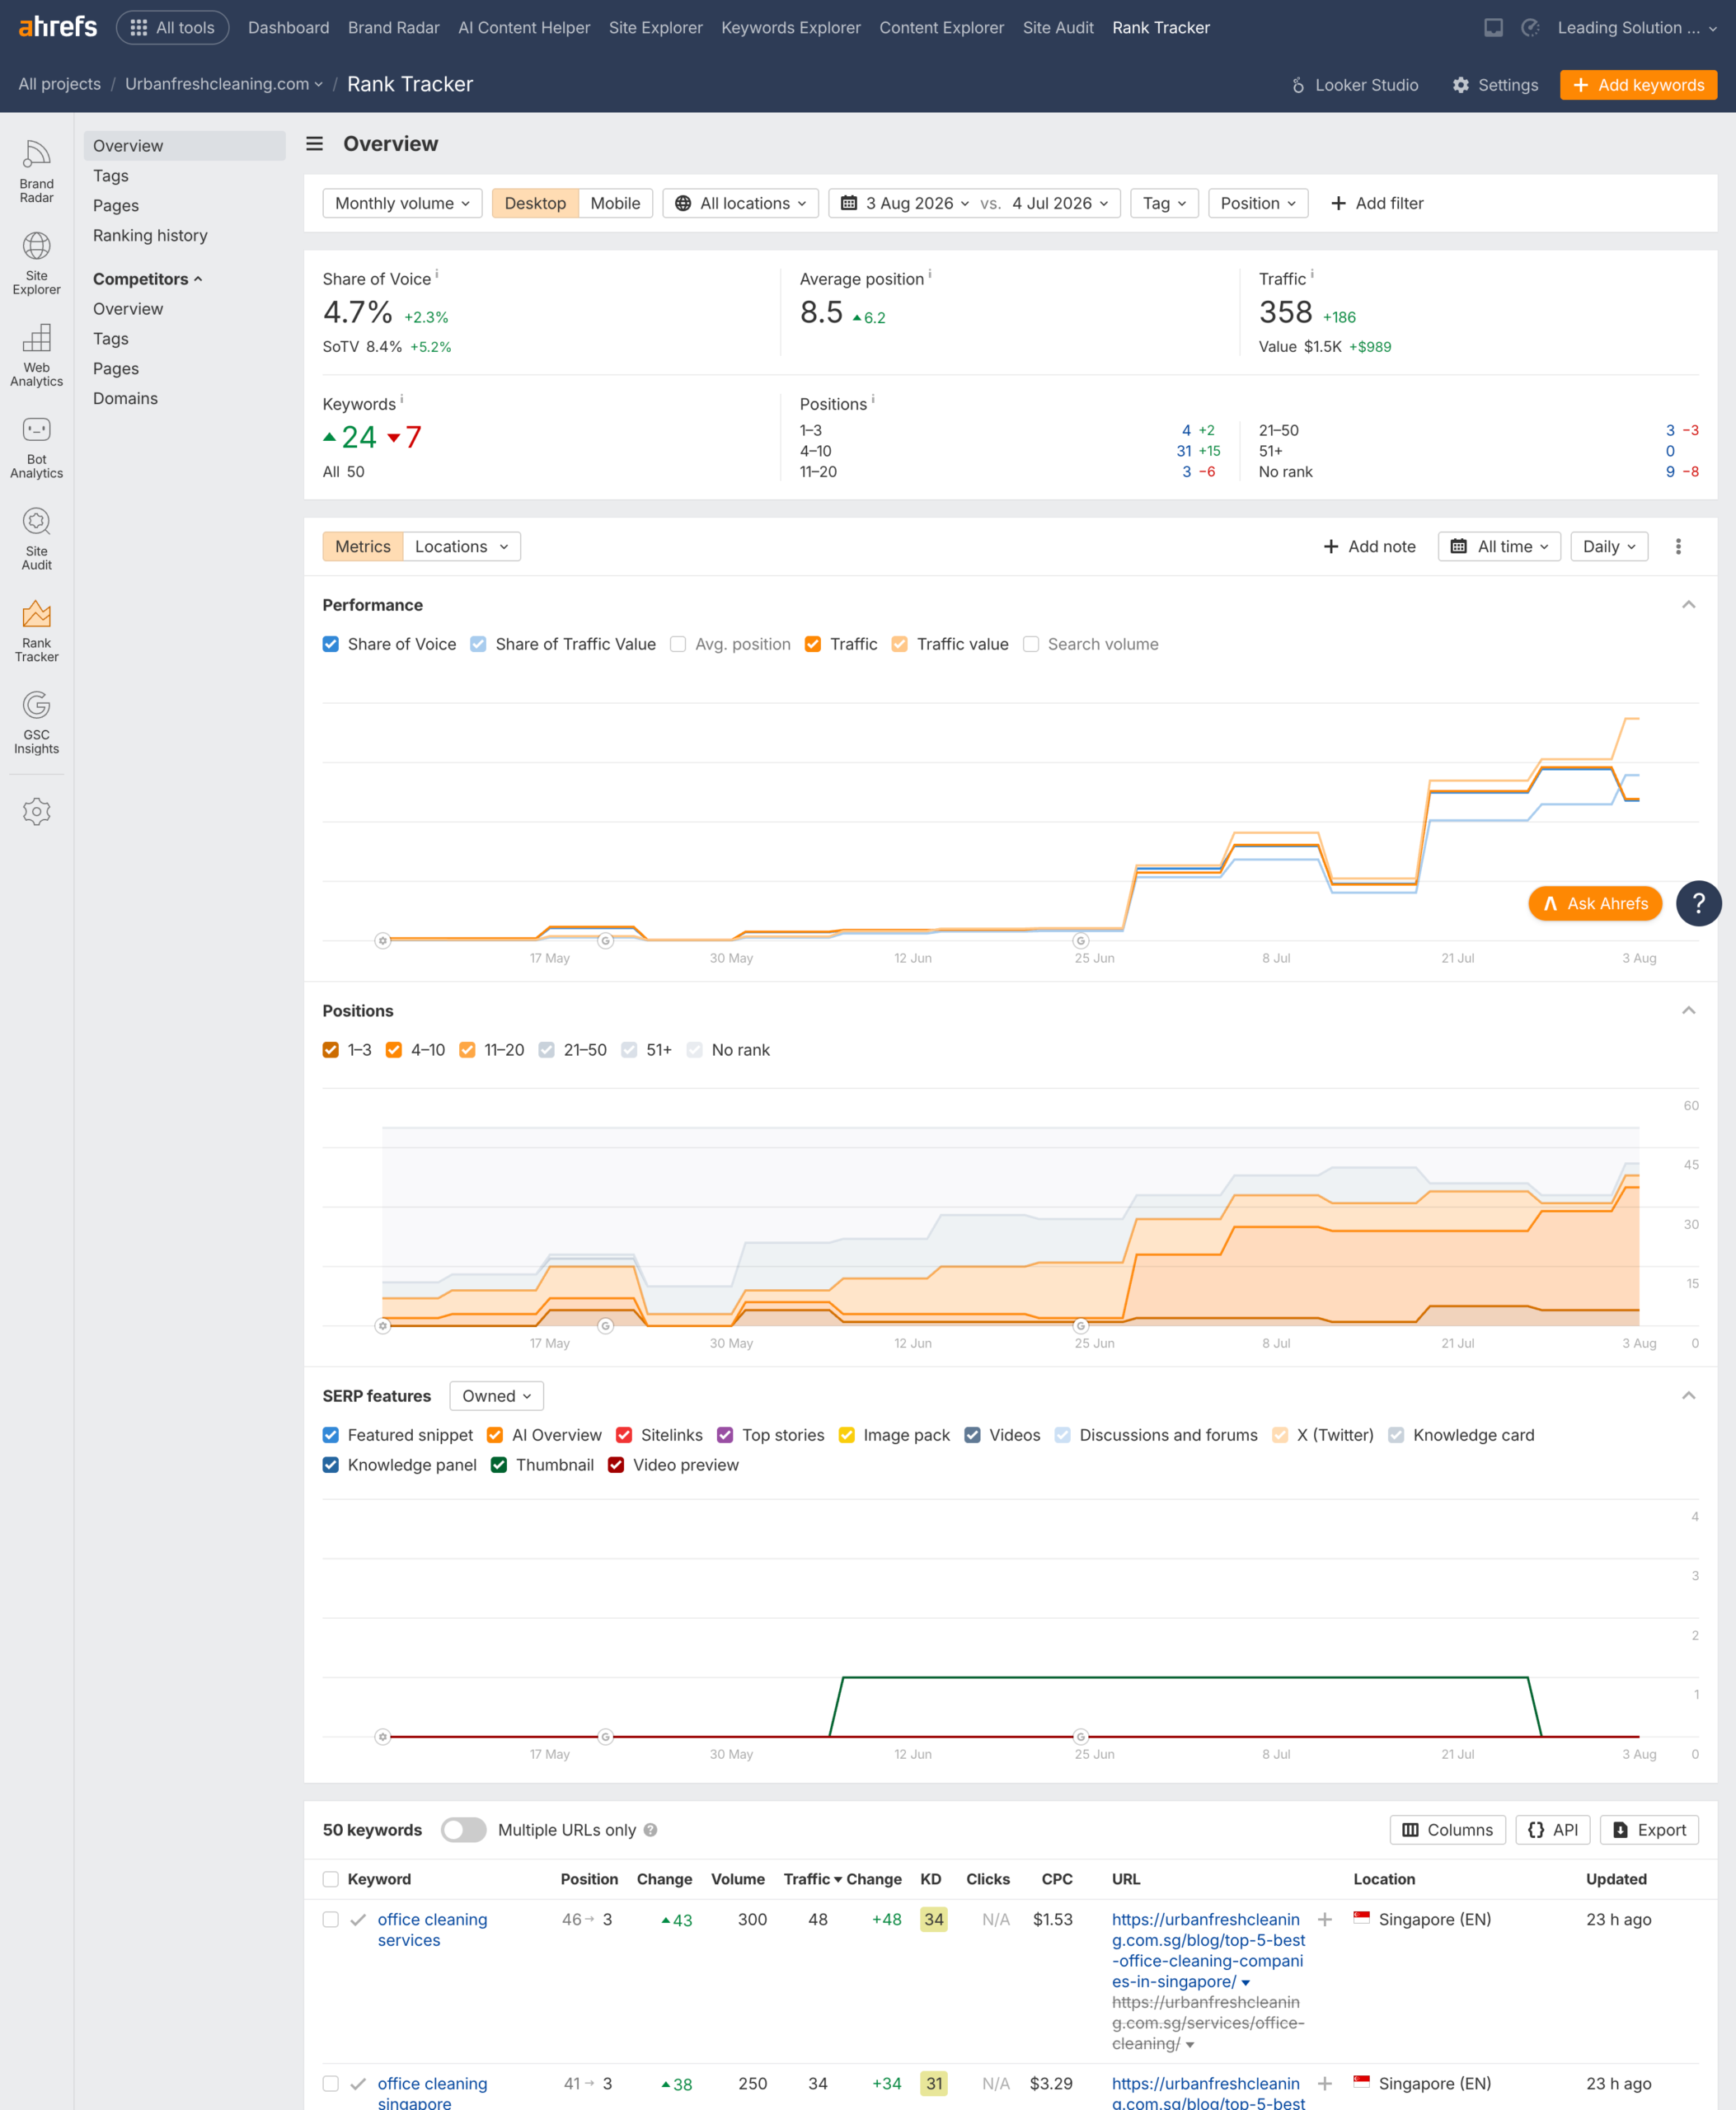Open the Daily interval dropdown
Screen dimensions: 1736x2110
pyautogui.click(x=1609, y=546)
